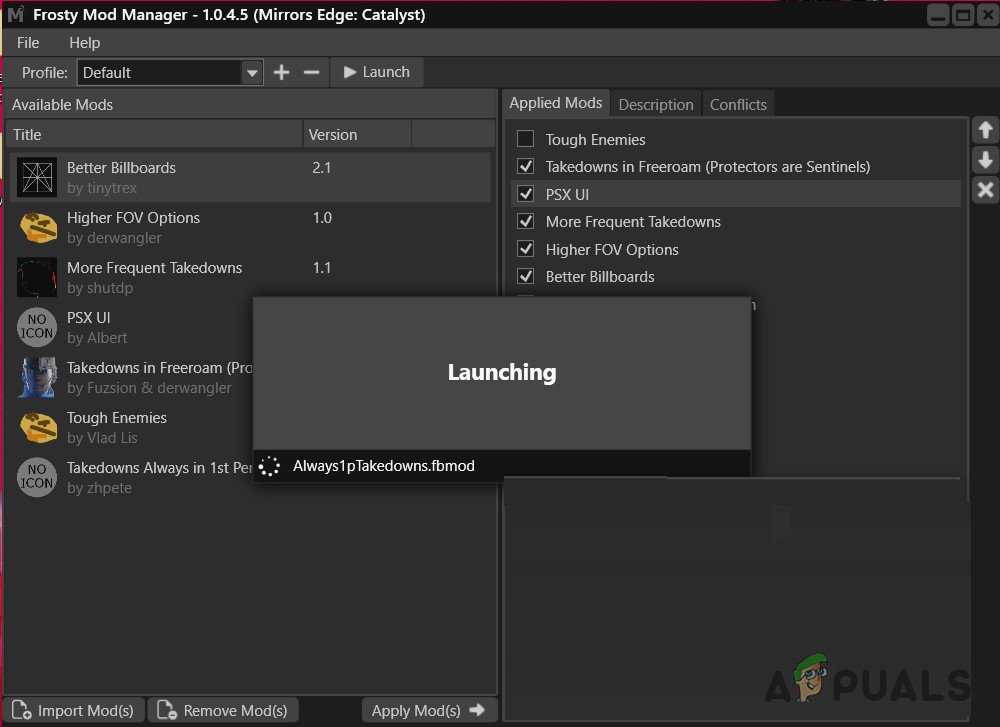Click the remove profile minus icon
This screenshot has height=727, width=1000.
[x=313, y=72]
